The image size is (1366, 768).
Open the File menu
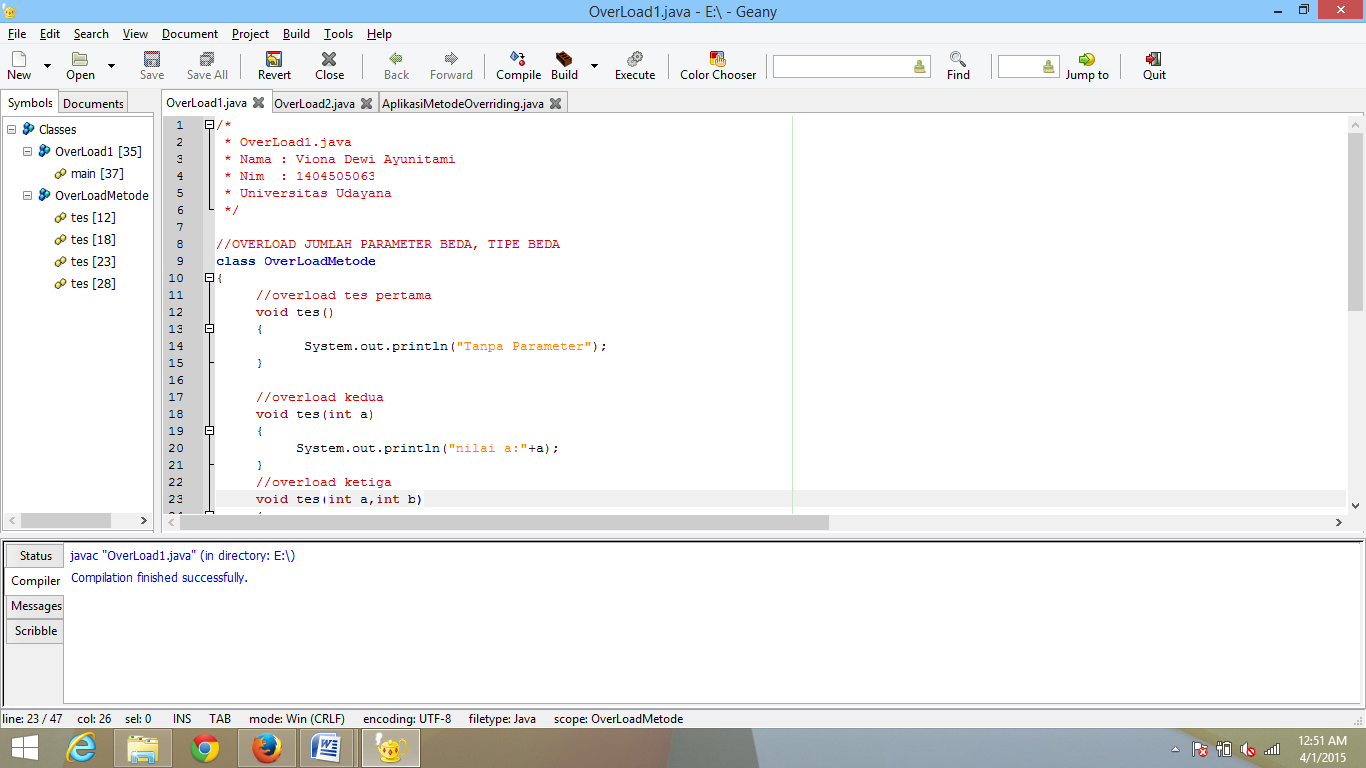16,34
